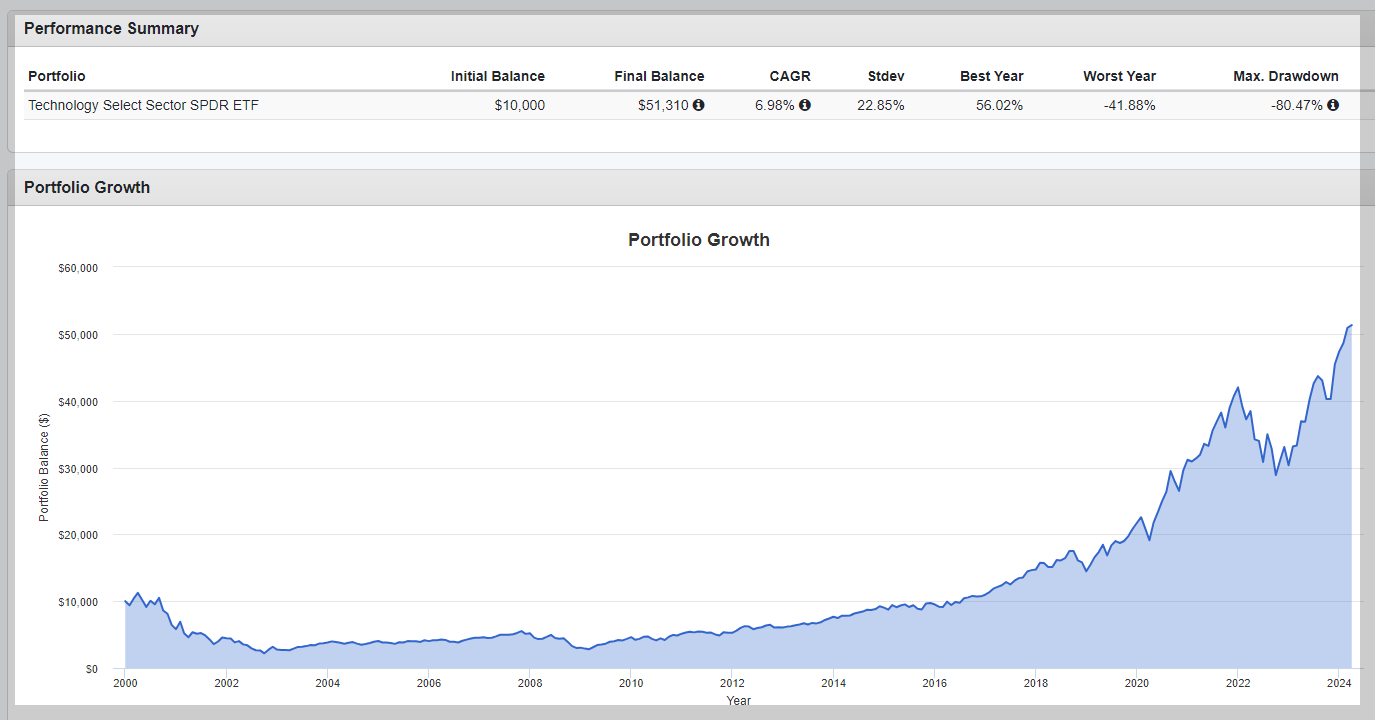Click the 2018 x-axis year label
Image resolution: width=1375 pixels, height=720 pixels.
point(1035,684)
